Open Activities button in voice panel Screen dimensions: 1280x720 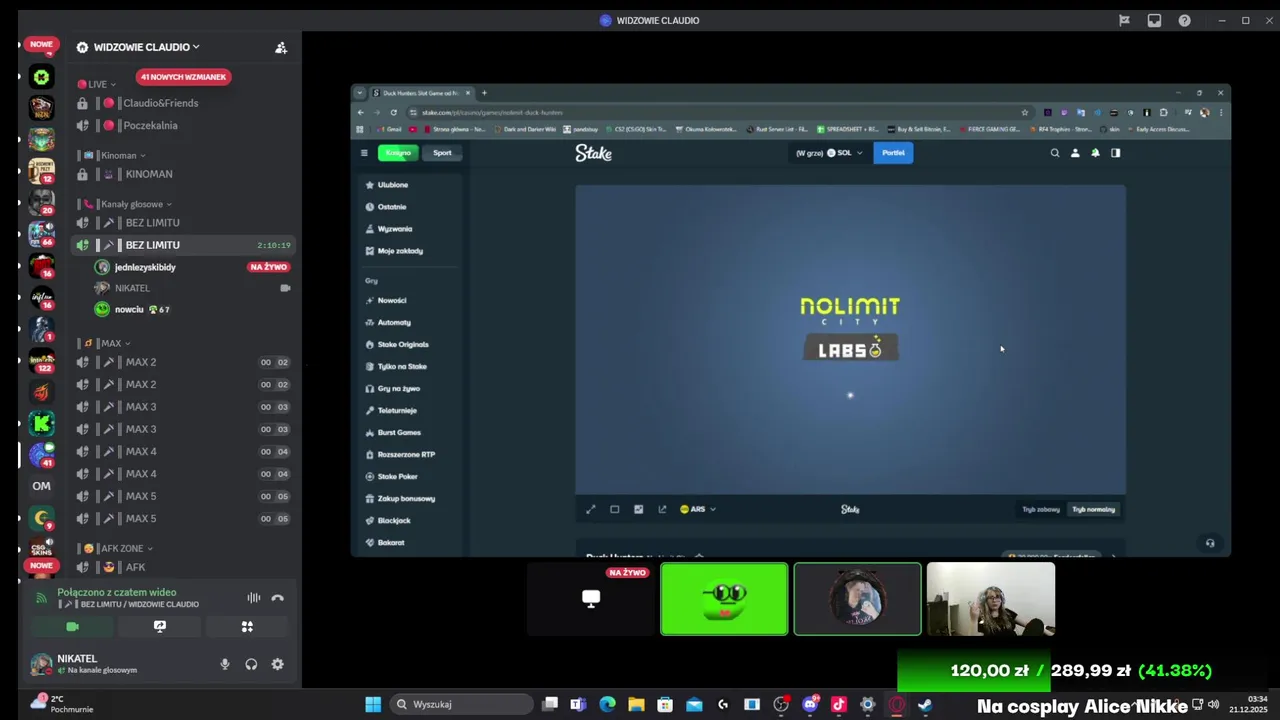click(247, 627)
